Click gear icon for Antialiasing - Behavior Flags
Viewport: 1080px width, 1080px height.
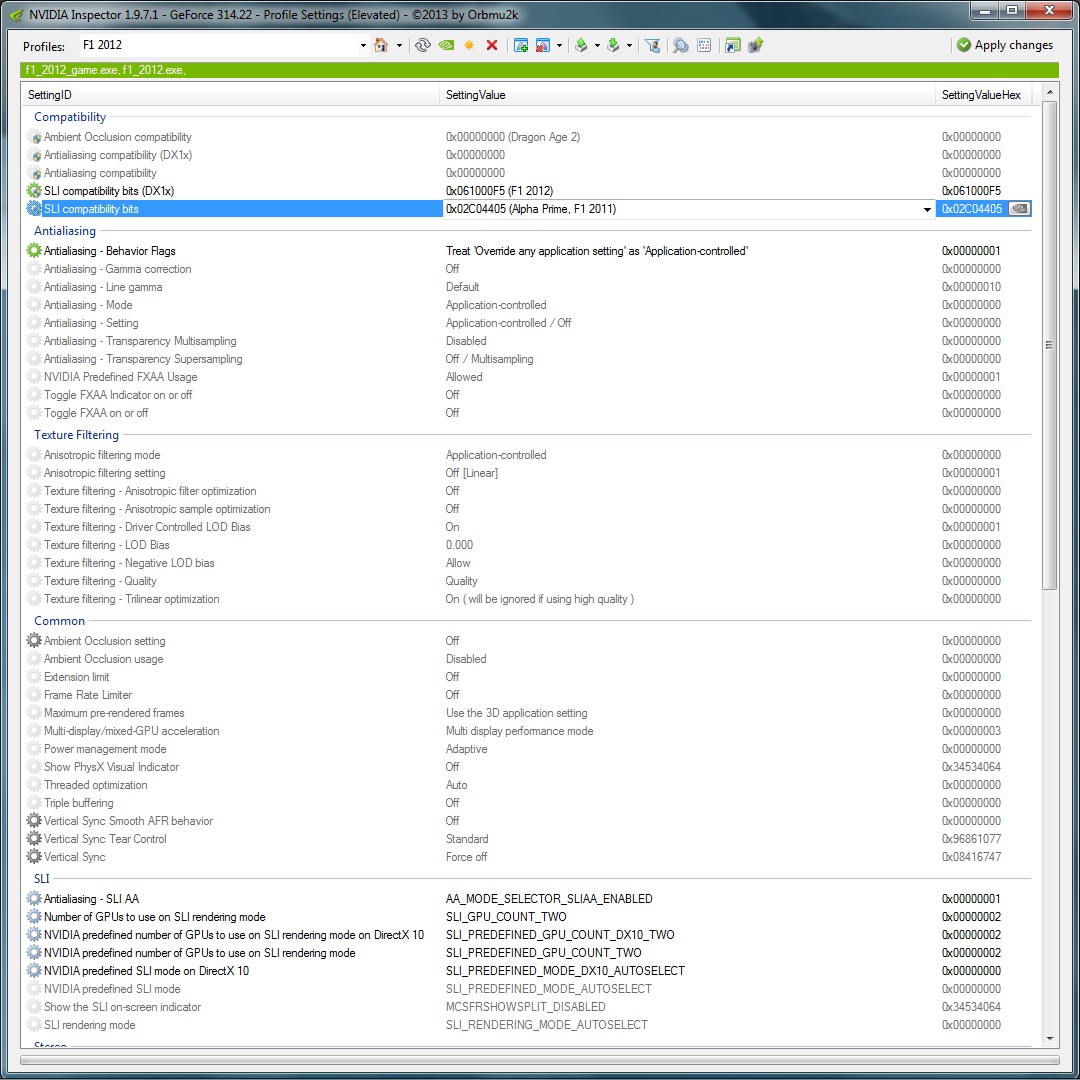tap(34, 251)
